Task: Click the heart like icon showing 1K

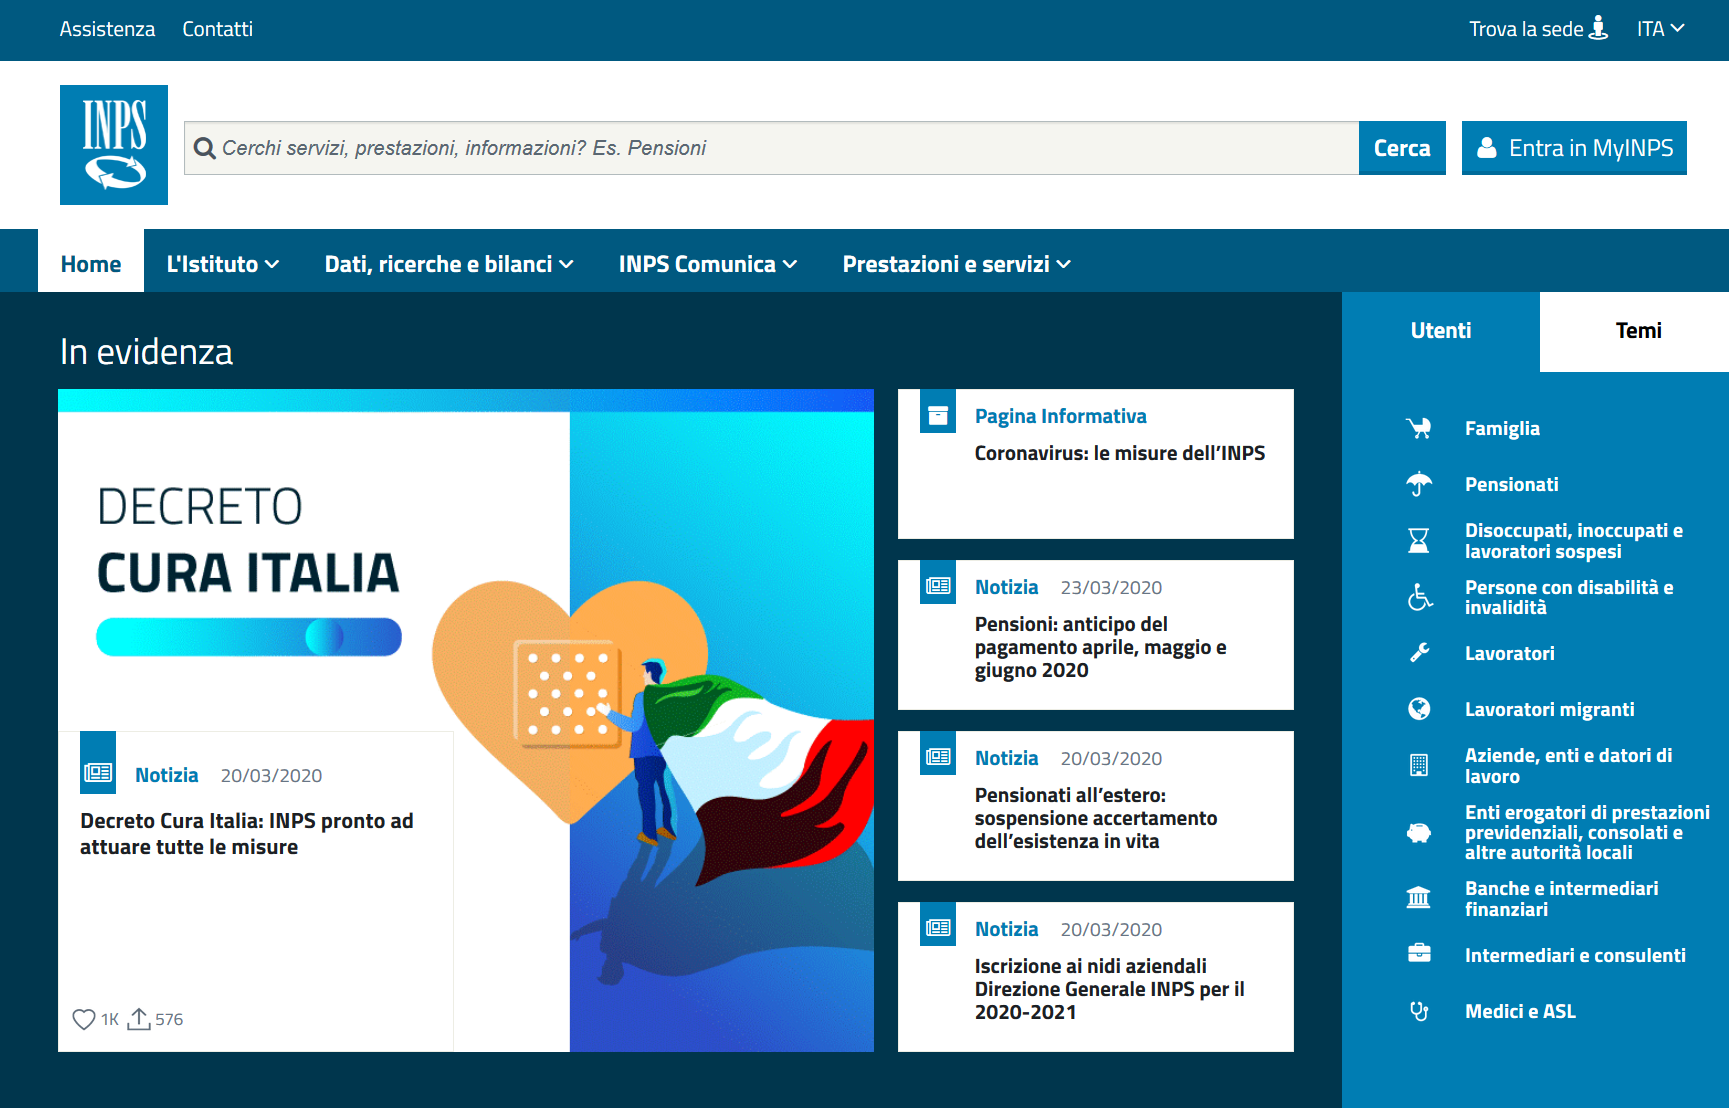Action: 84,1019
